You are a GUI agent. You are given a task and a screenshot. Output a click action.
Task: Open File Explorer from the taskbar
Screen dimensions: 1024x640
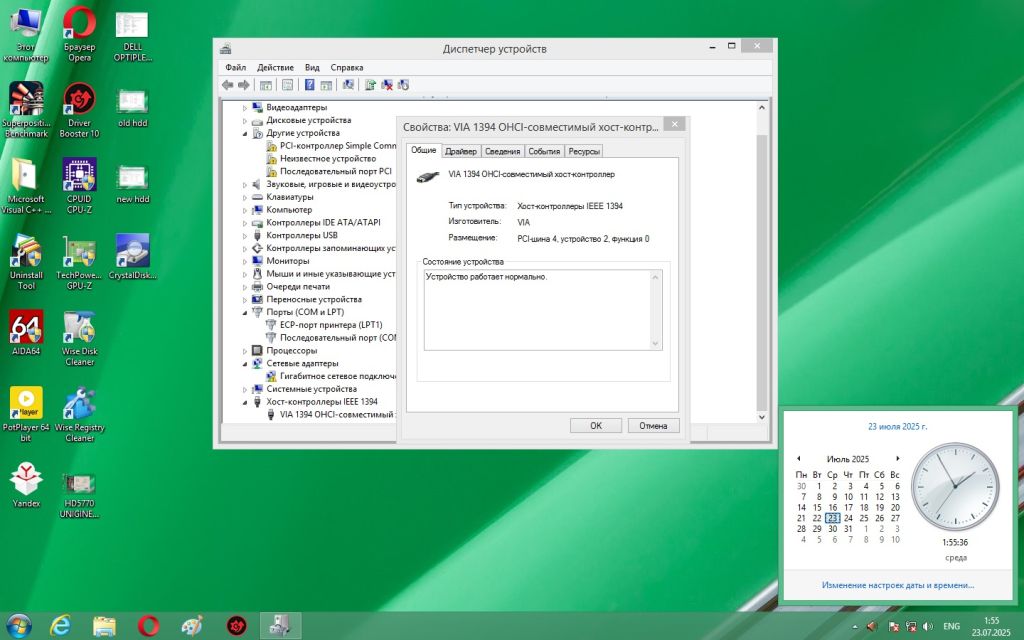104,626
